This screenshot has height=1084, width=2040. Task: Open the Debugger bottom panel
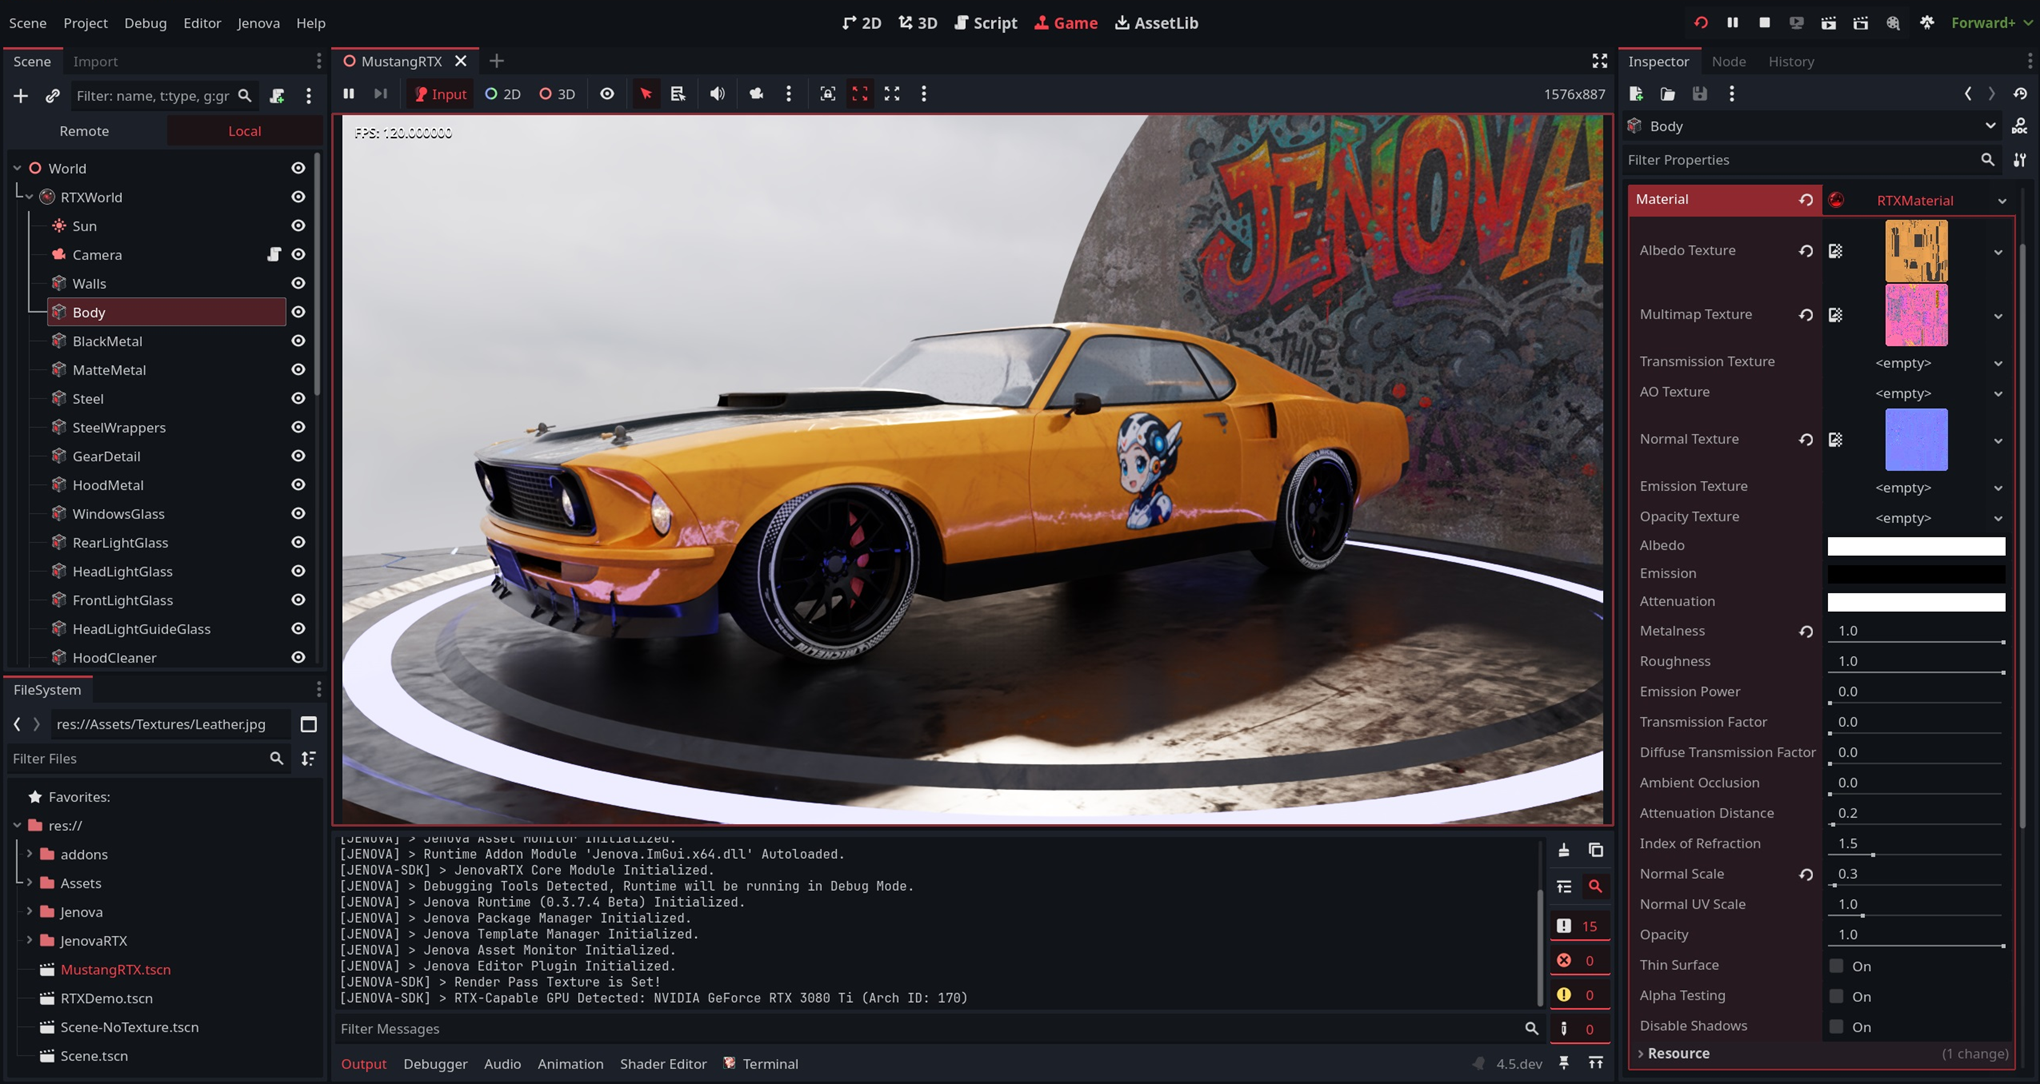pyautogui.click(x=435, y=1064)
